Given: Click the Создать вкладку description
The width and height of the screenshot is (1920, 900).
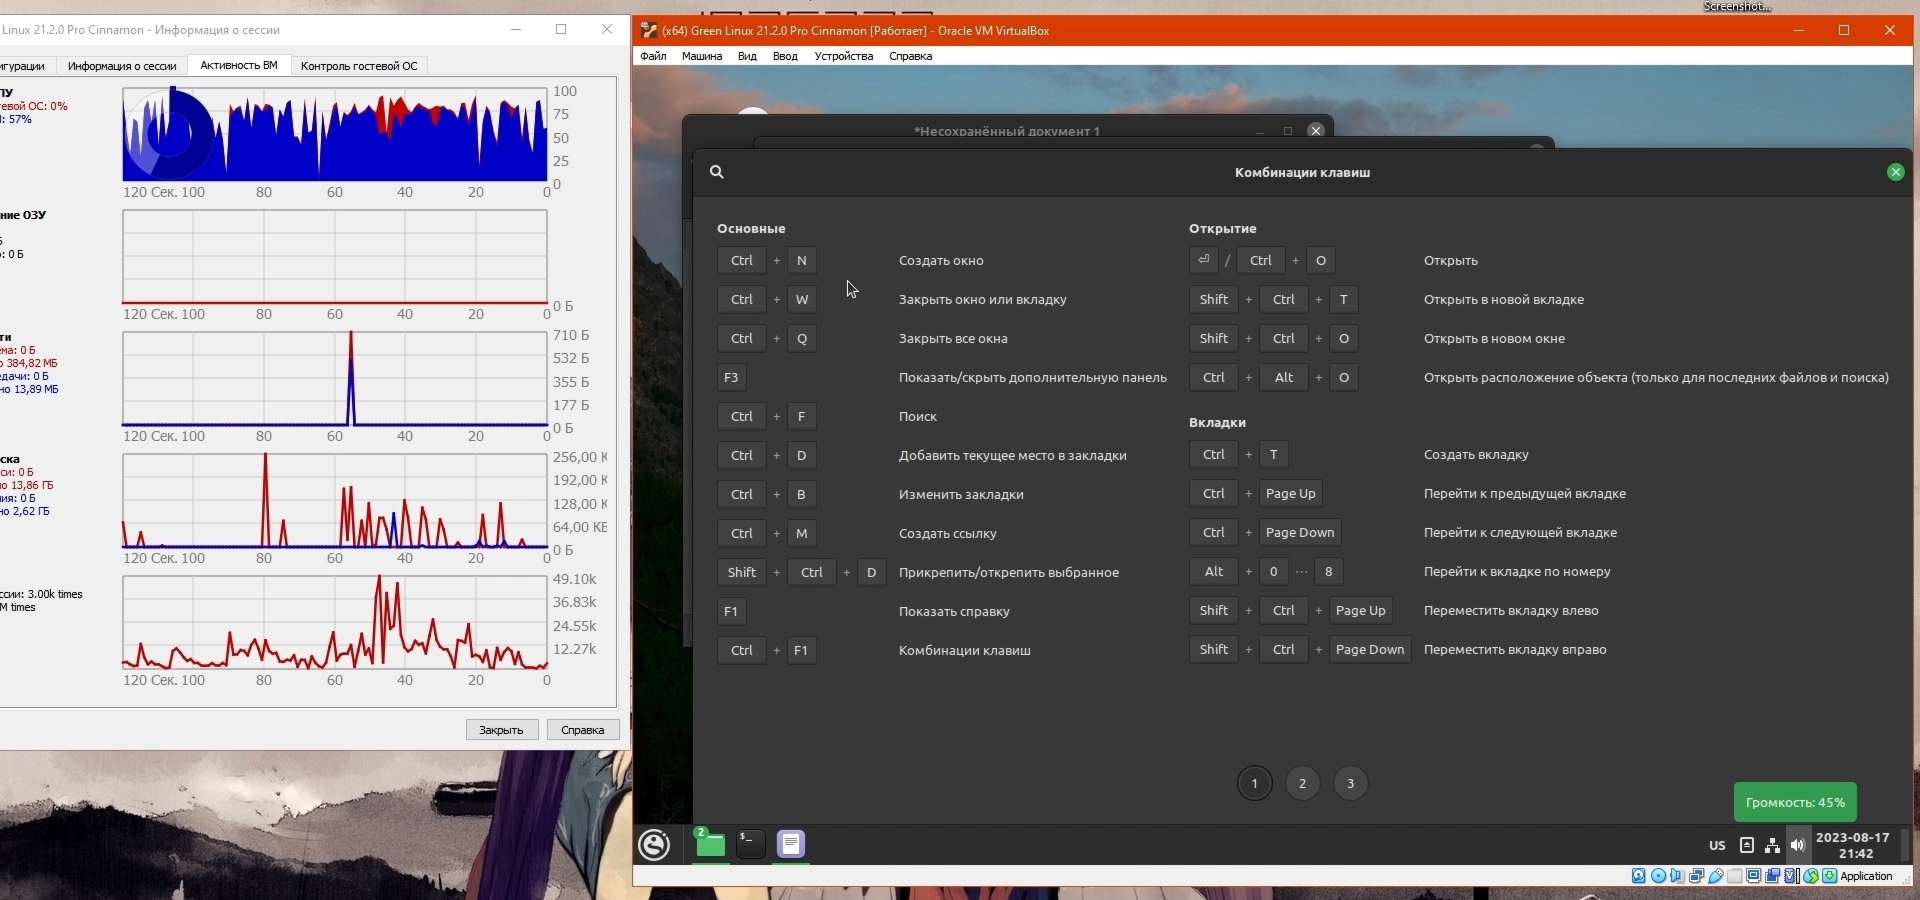Looking at the screenshot, I should click(1476, 455).
